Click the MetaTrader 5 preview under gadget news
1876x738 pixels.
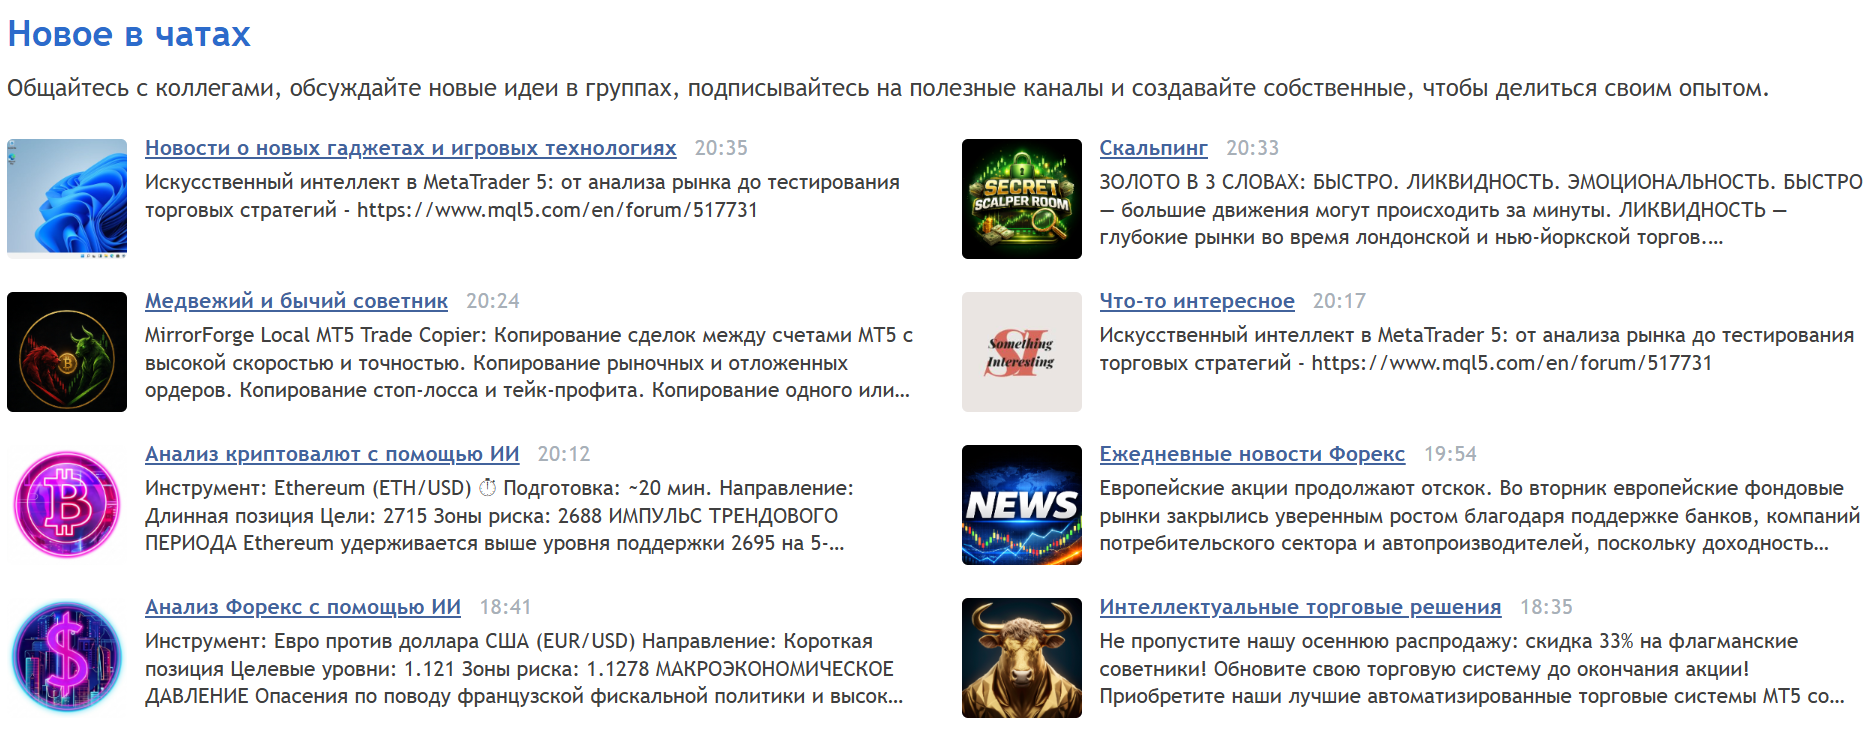tap(522, 196)
